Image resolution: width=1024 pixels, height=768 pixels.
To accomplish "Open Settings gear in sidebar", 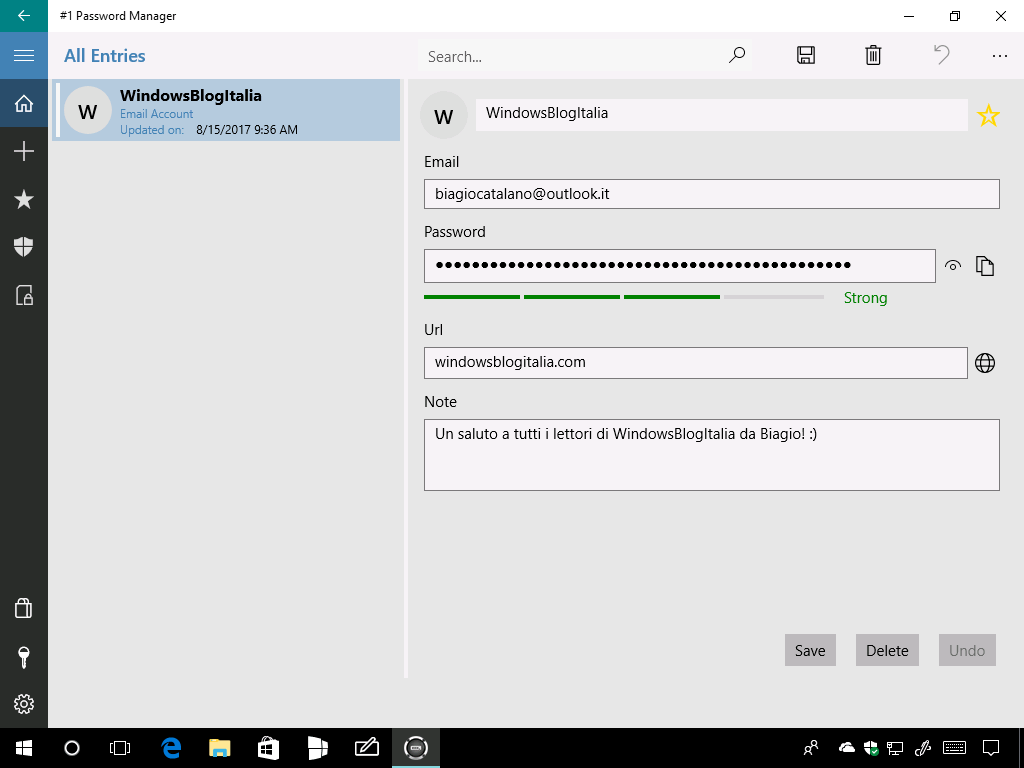I will 24,704.
